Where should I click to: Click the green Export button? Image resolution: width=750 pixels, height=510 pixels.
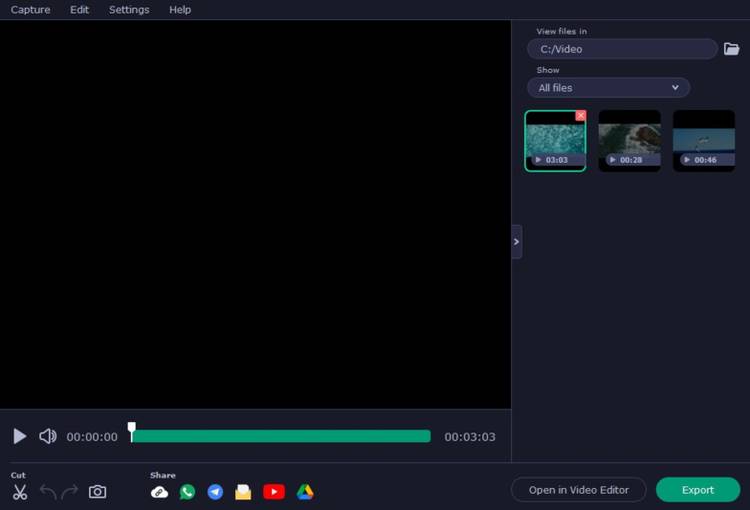pos(698,490)
